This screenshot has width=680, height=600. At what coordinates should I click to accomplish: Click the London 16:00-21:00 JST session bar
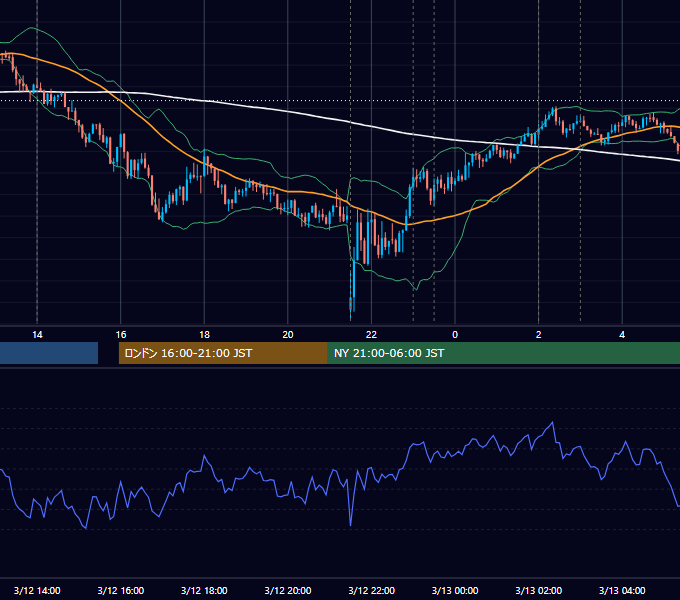tap(223, 353)
